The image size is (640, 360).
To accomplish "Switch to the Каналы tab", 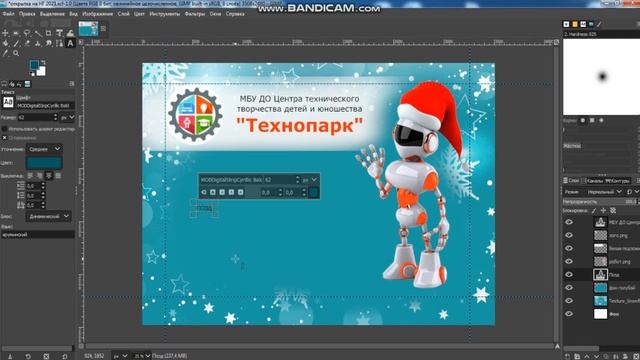I will [594, 180].
